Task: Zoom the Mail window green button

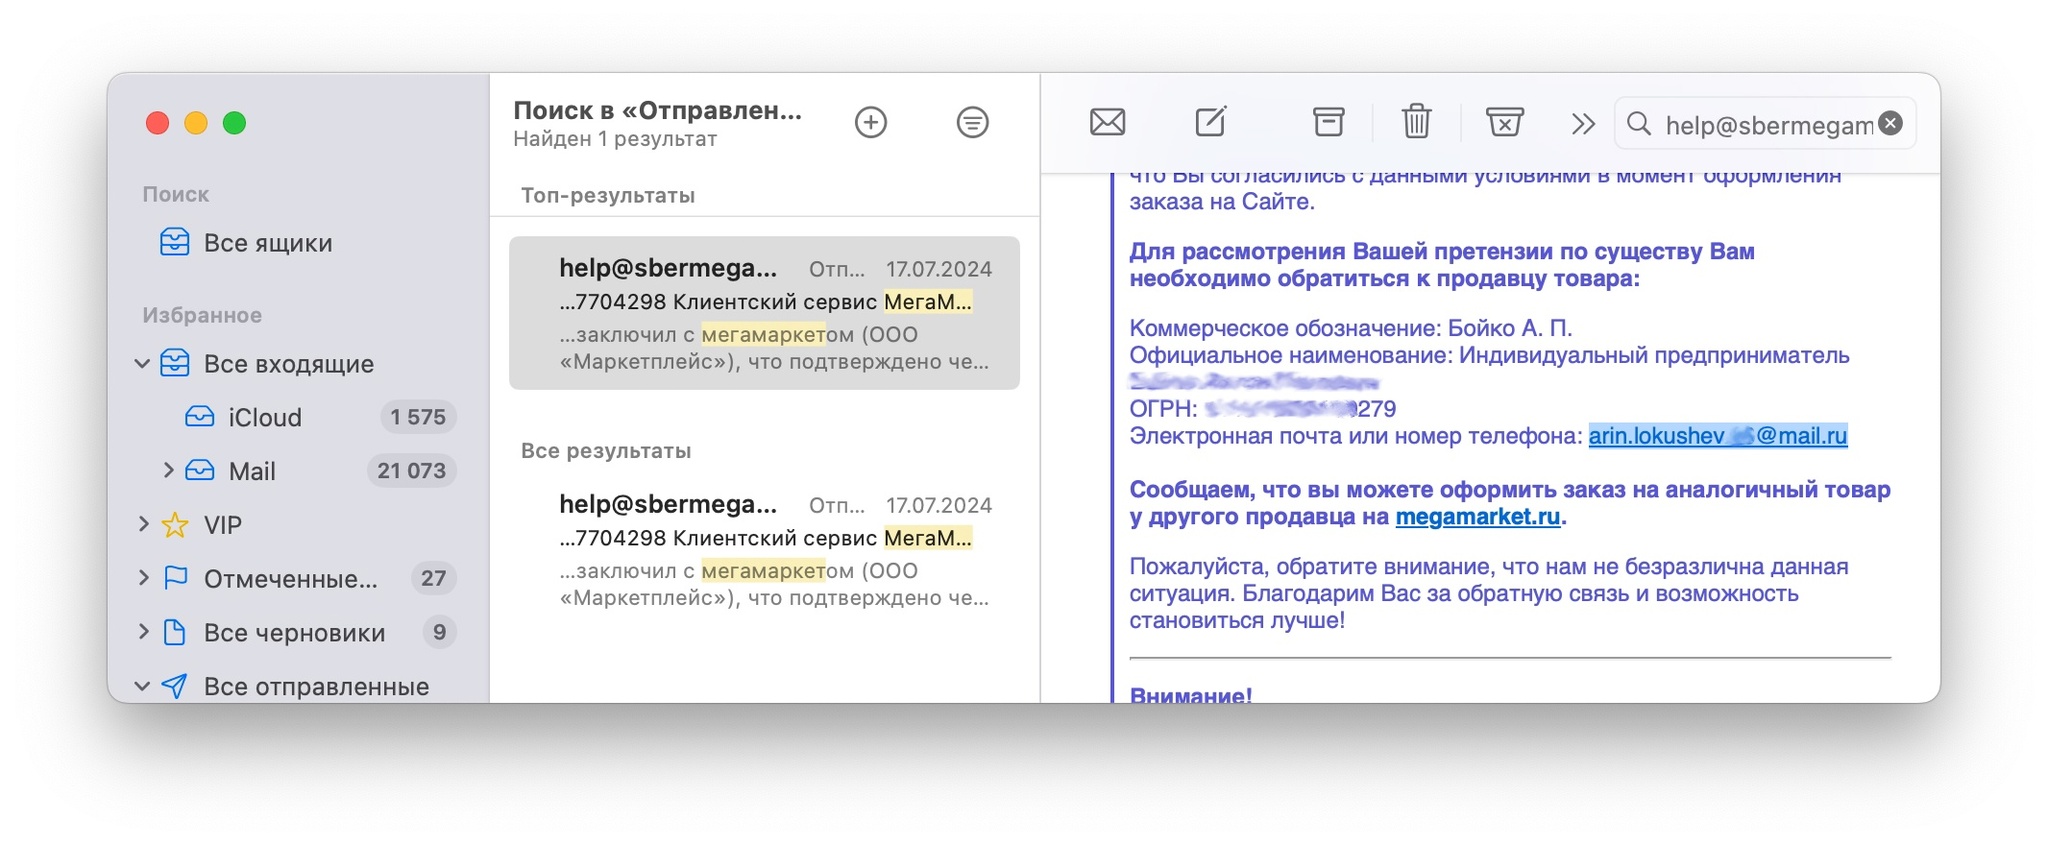Action: tap(234, 123)
